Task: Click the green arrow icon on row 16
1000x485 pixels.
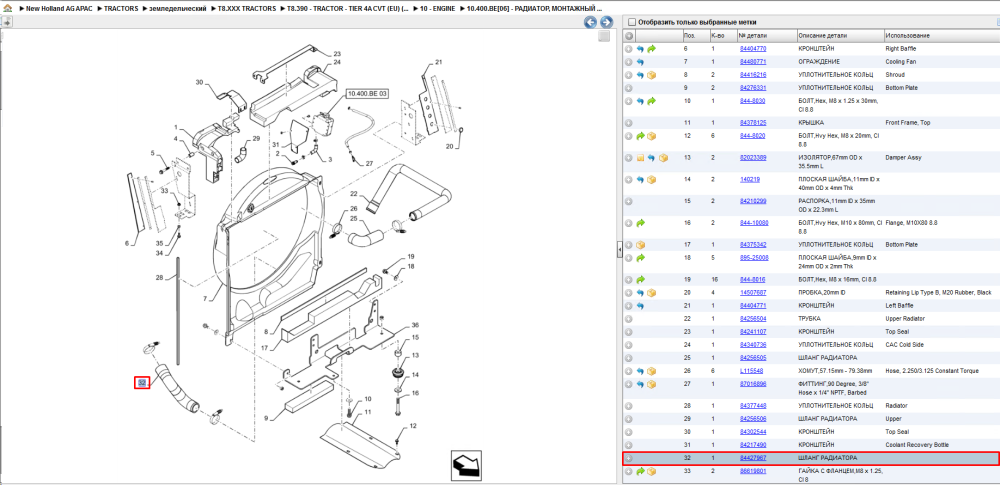Action: pos(640,223)
